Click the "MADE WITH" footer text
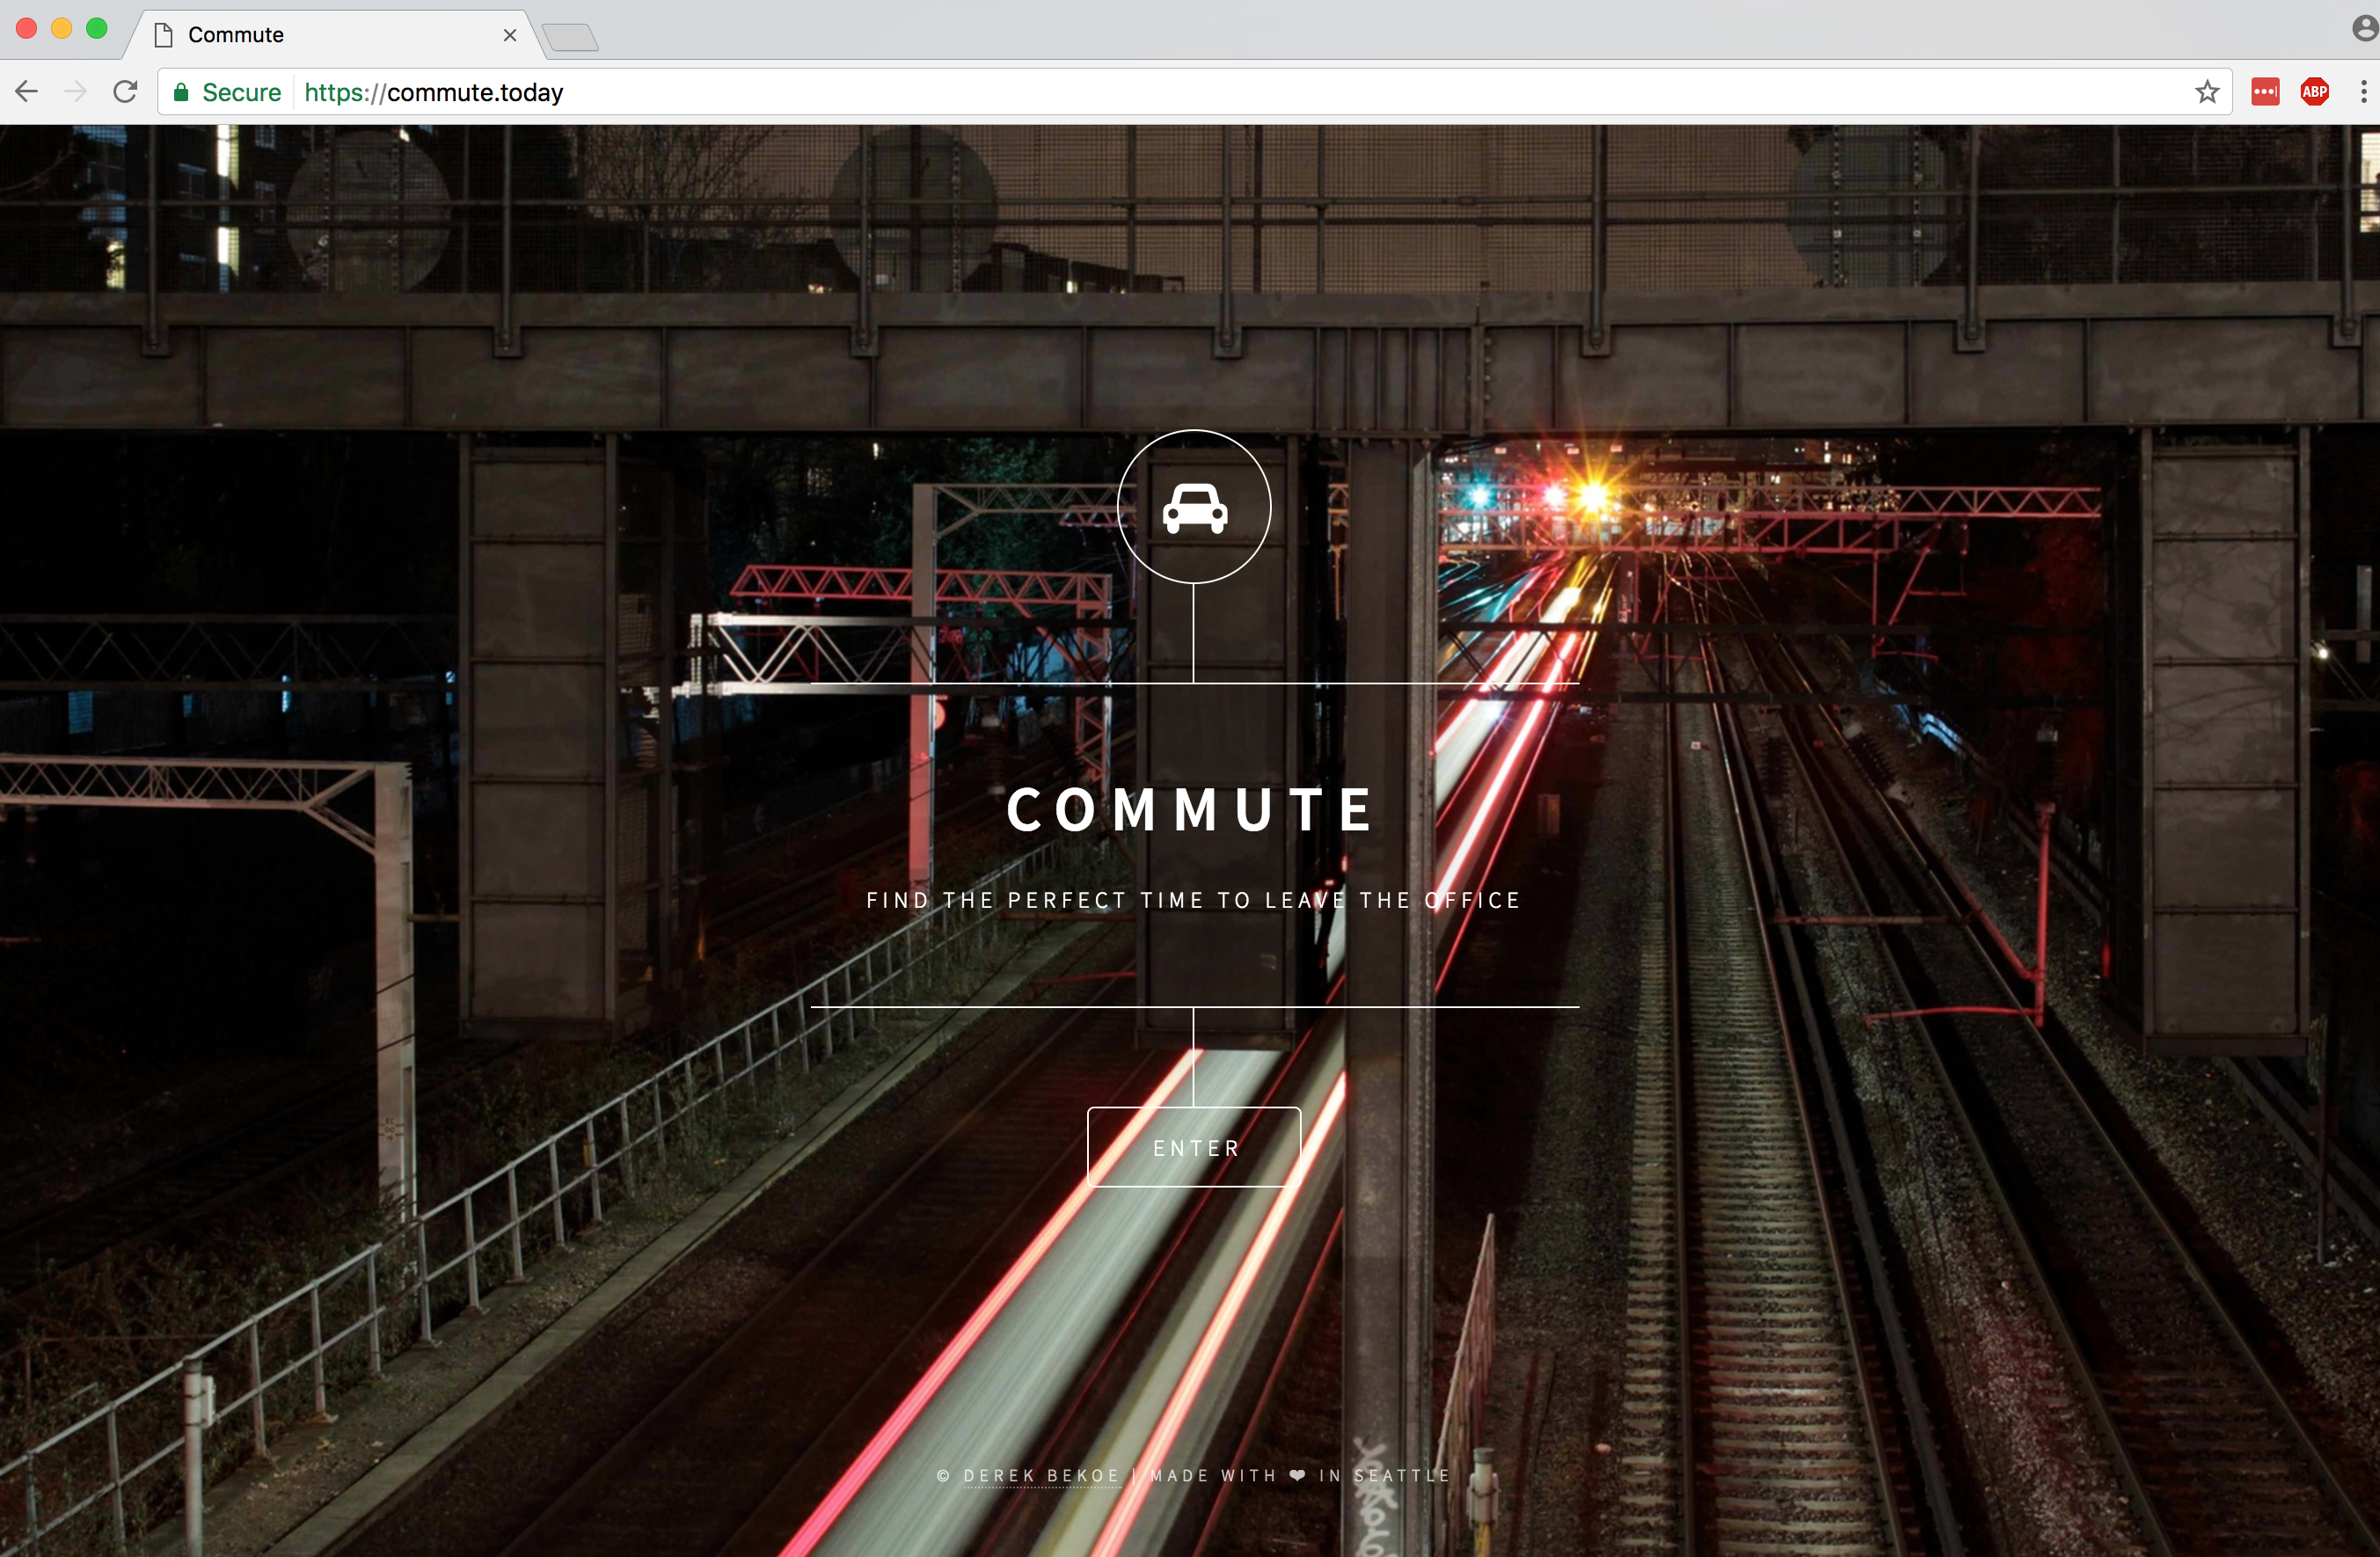Screen dimensions: 2380x1557 1213,1475
